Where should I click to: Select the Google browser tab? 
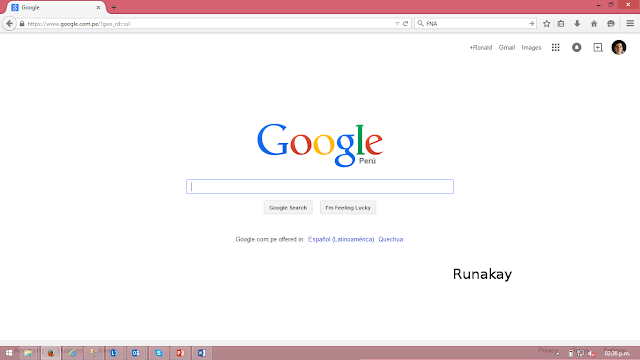pos(56,7)
